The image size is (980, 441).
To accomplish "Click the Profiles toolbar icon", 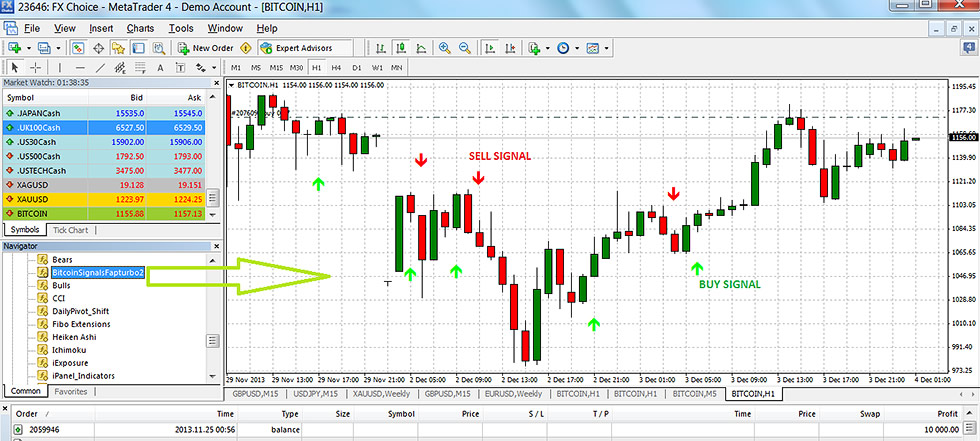I will pyautogui.click(x=44, y=48).
